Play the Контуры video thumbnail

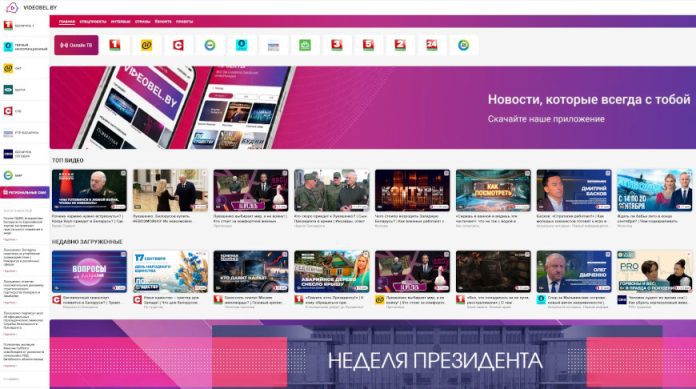412,190
